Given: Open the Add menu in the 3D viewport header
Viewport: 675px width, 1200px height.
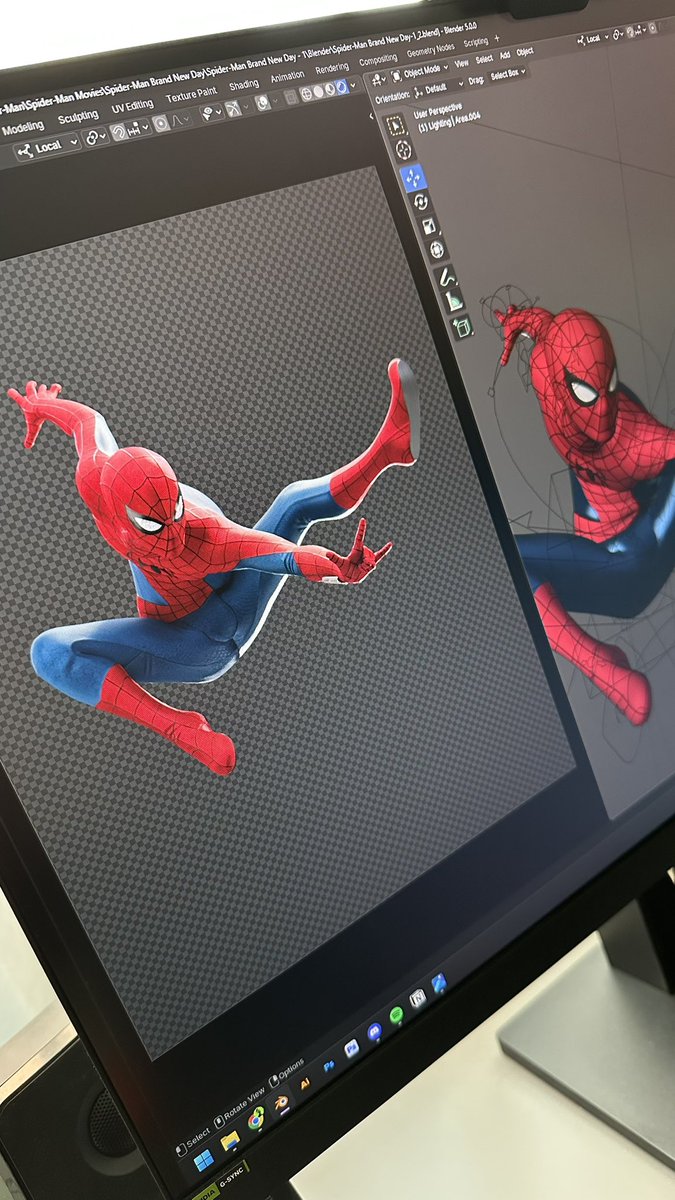Looking at the screenshot, I should [505, 55].
